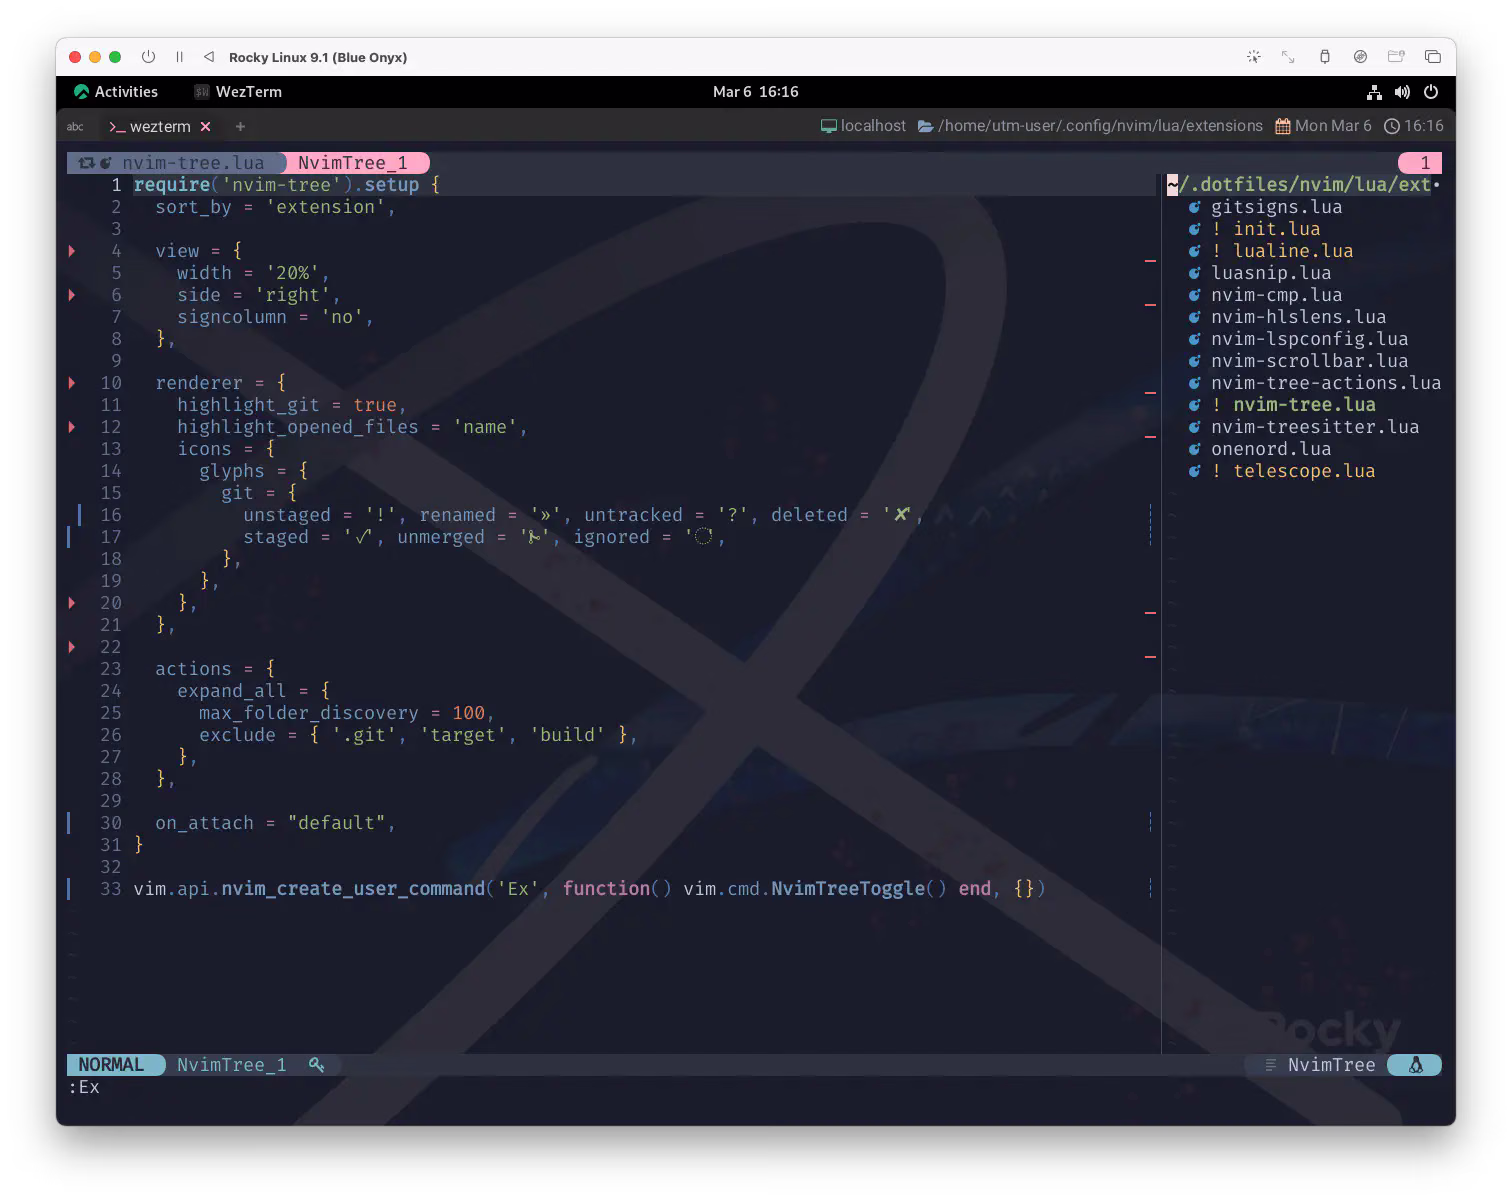Toggle the fold marker on line 22

pos(71,647)
